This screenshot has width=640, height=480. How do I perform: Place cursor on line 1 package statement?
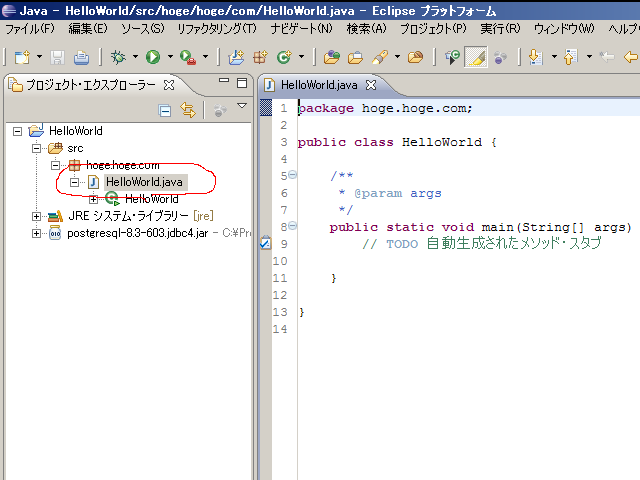coord(384,108)
